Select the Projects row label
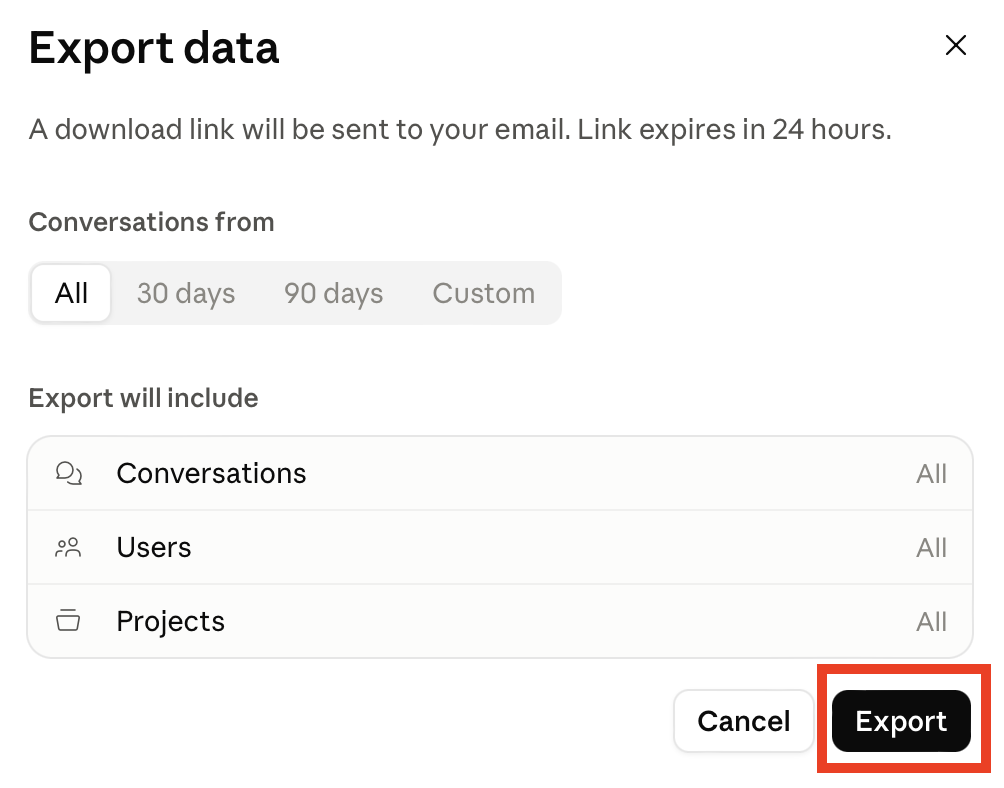Image resolution: width=1004 pixels, height=788 pixels. [171, 622]
